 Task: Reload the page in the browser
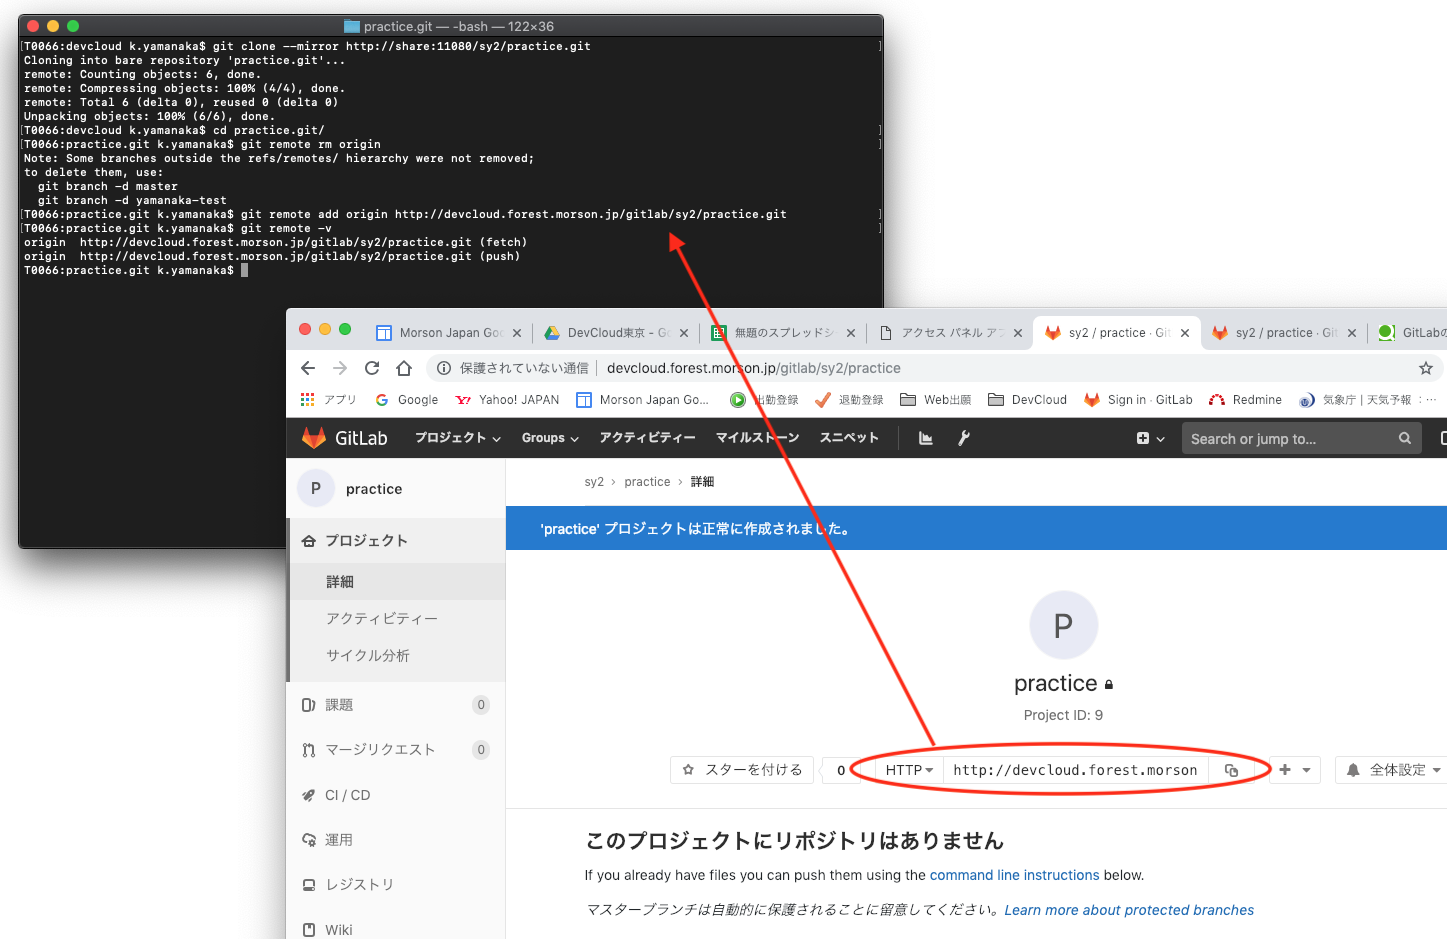(372, 368)
